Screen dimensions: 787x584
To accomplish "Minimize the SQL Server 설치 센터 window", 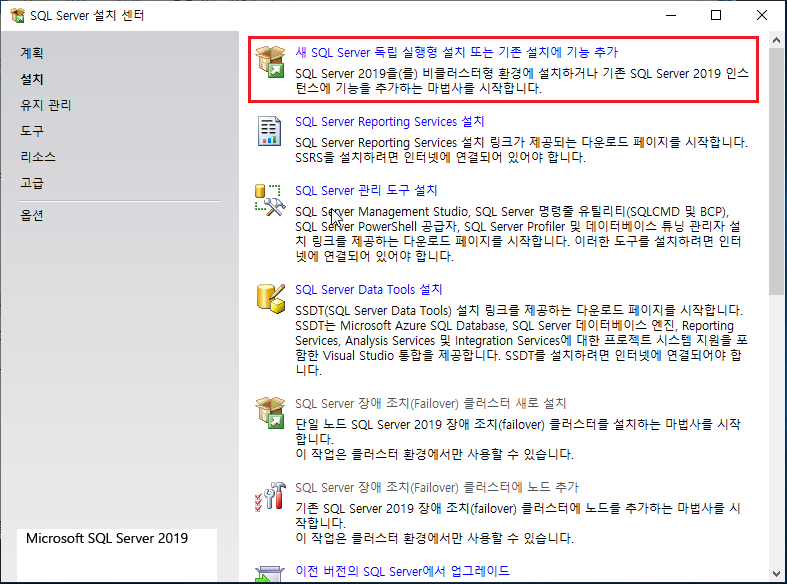I will [x=671, y=15].
